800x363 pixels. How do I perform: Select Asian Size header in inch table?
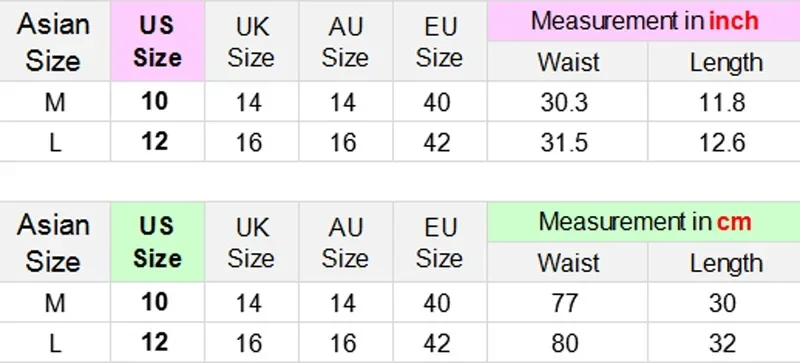click(53, 42)
